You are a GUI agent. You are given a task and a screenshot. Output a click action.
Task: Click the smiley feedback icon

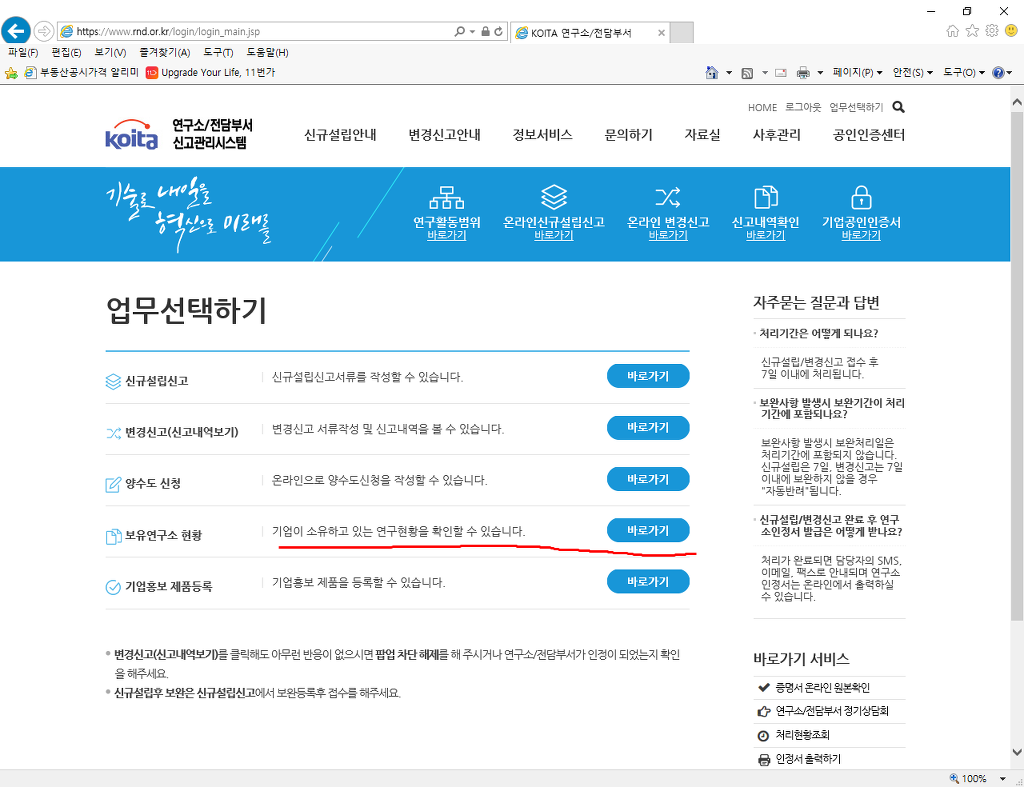(1012, 31)
